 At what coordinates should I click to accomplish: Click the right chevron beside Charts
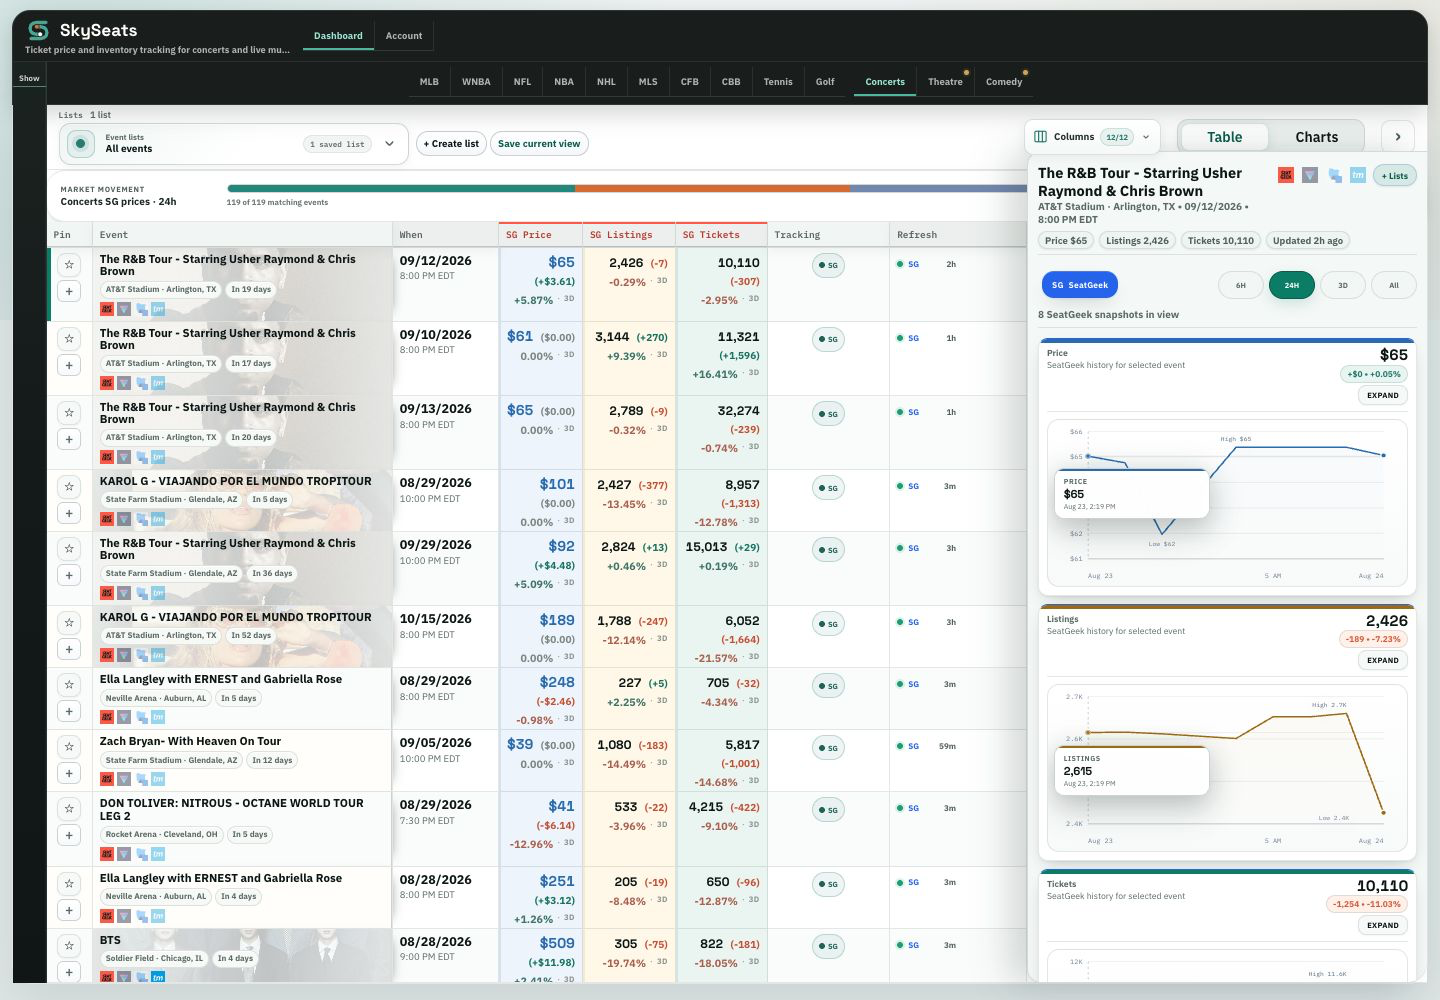point(1398,137)
